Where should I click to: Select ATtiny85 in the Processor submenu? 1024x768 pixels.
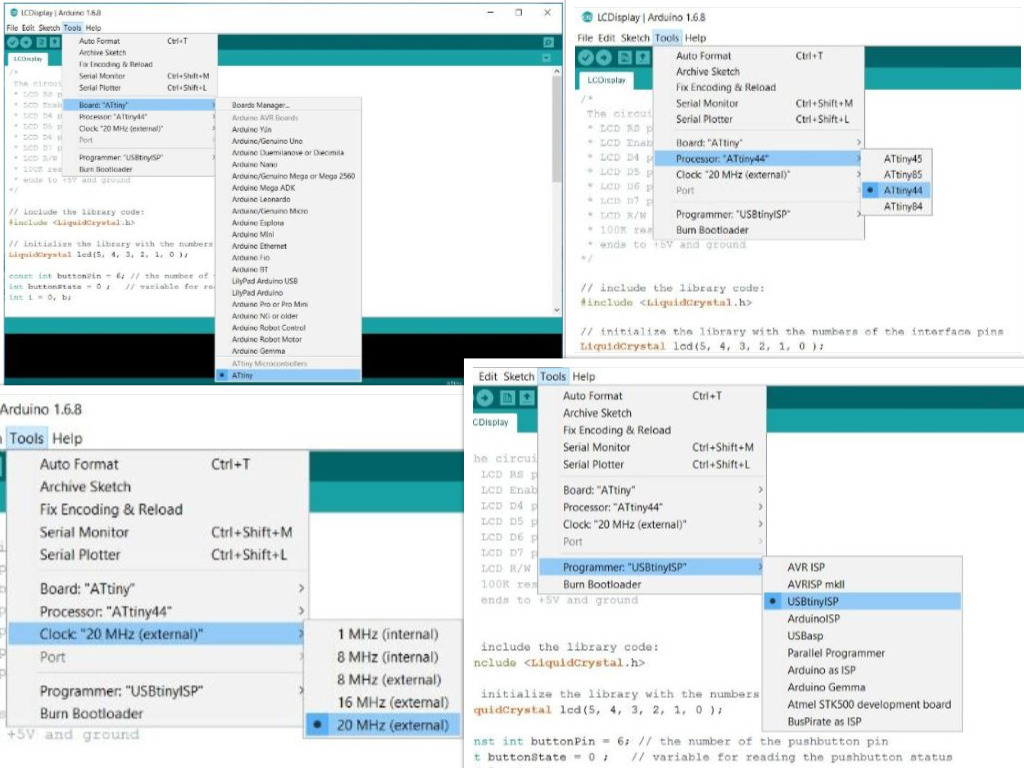coord(896,174)
